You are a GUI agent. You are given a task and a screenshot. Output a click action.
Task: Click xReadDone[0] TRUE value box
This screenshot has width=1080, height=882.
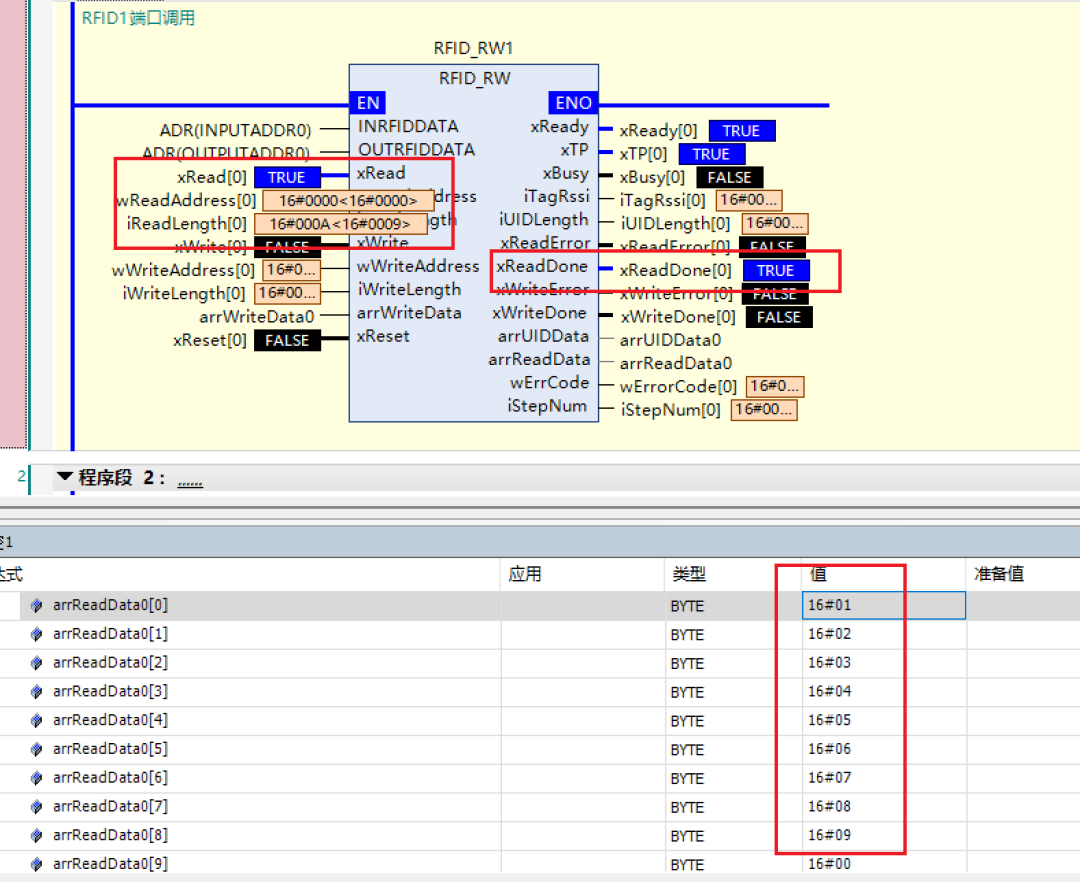pyautogui.click(x=775, y=271)
